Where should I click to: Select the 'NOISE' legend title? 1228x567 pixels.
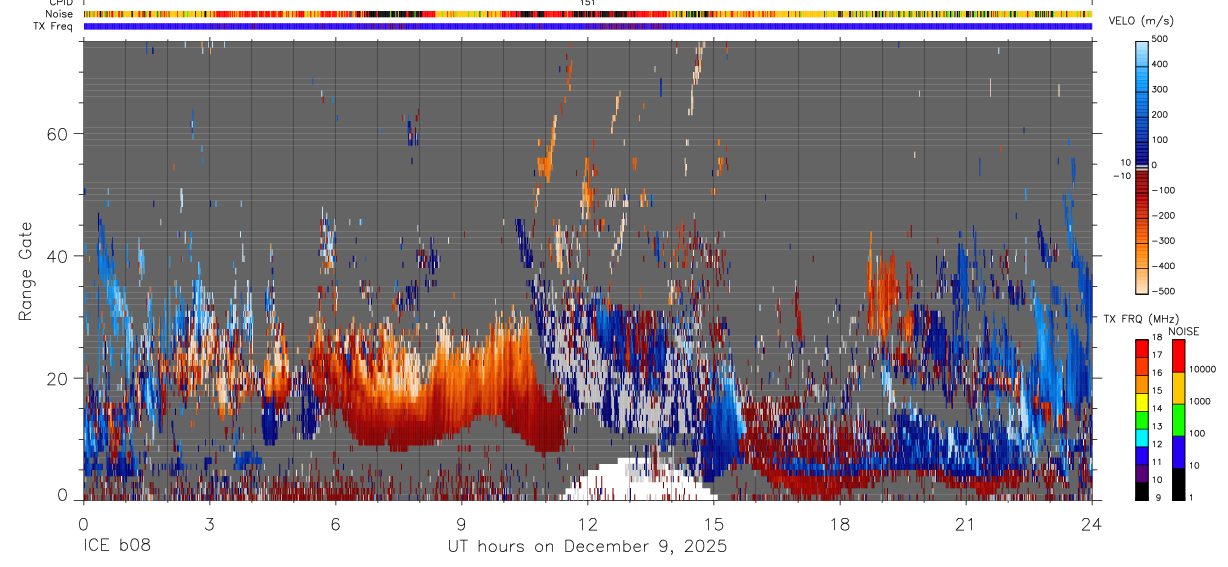[x=1183, y=331]
